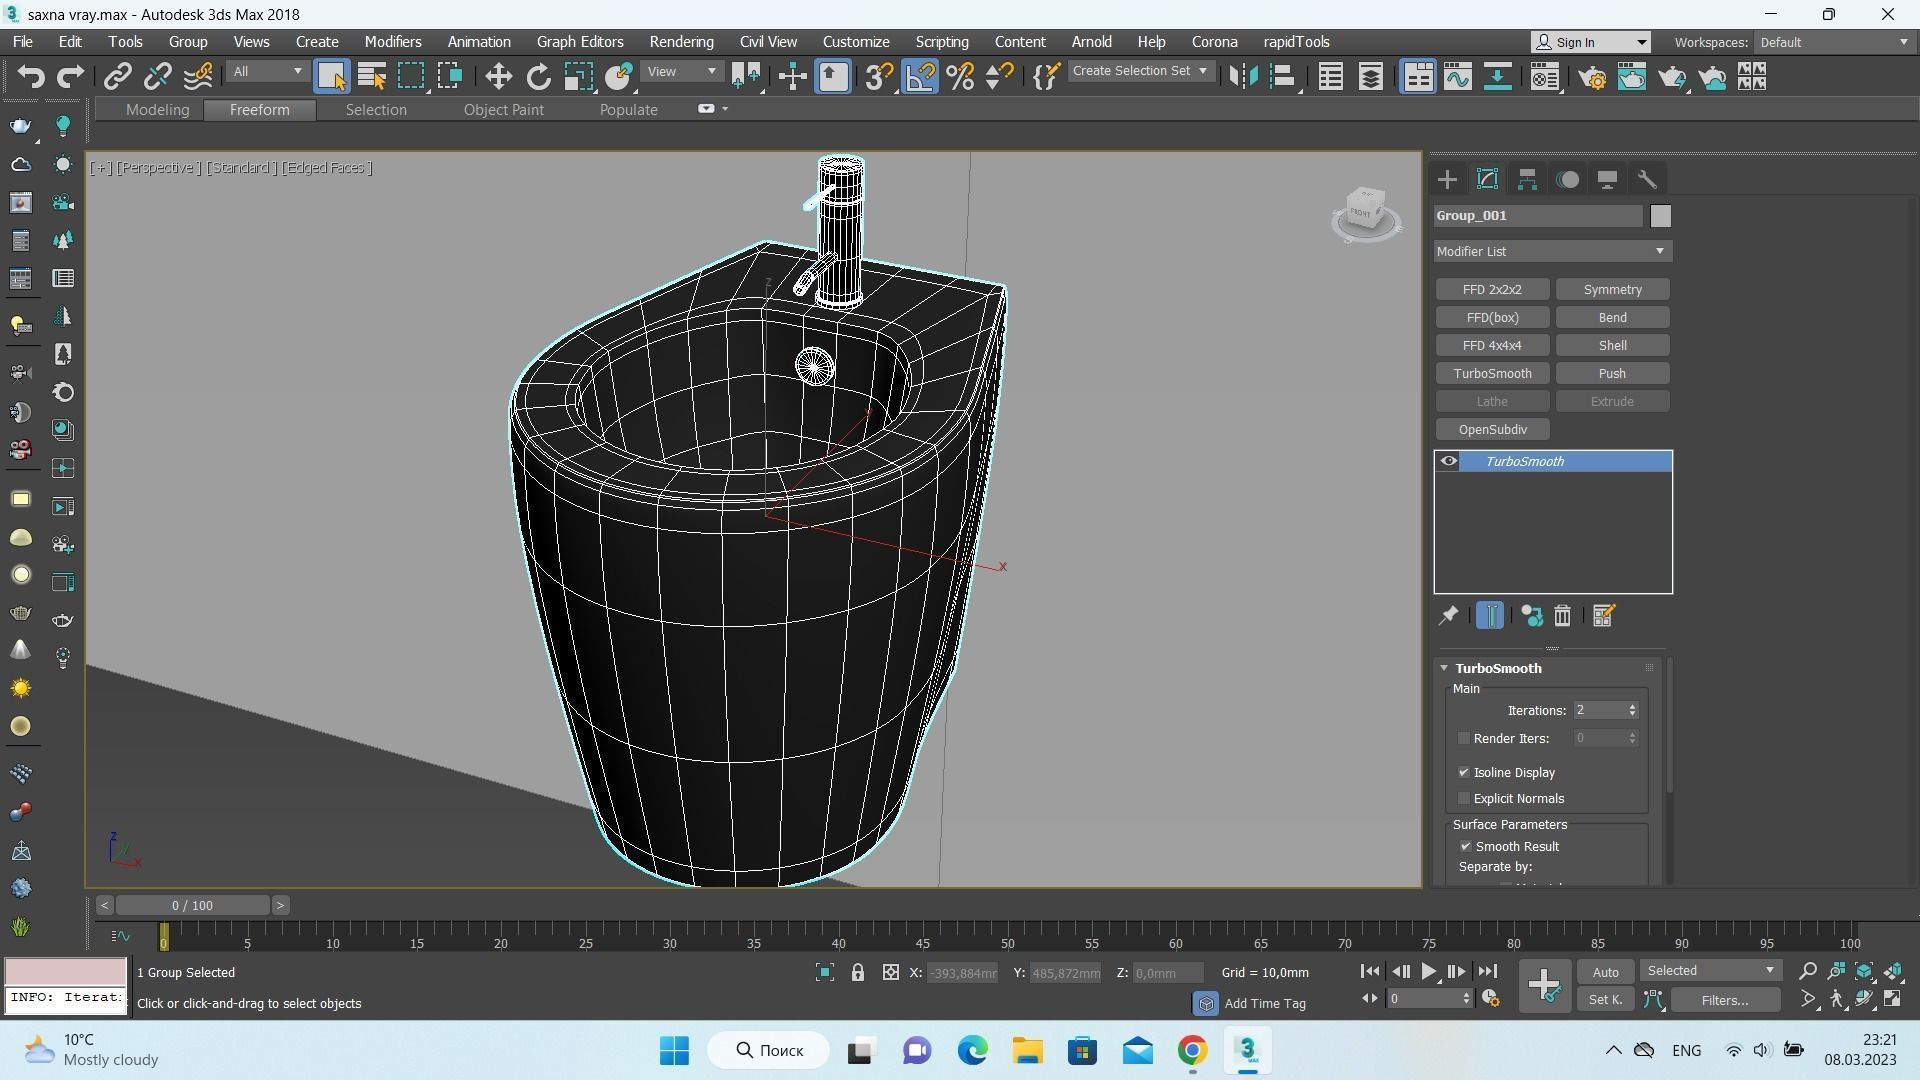
Task: Choose Select and Move tool
Action: coord(498,77)
